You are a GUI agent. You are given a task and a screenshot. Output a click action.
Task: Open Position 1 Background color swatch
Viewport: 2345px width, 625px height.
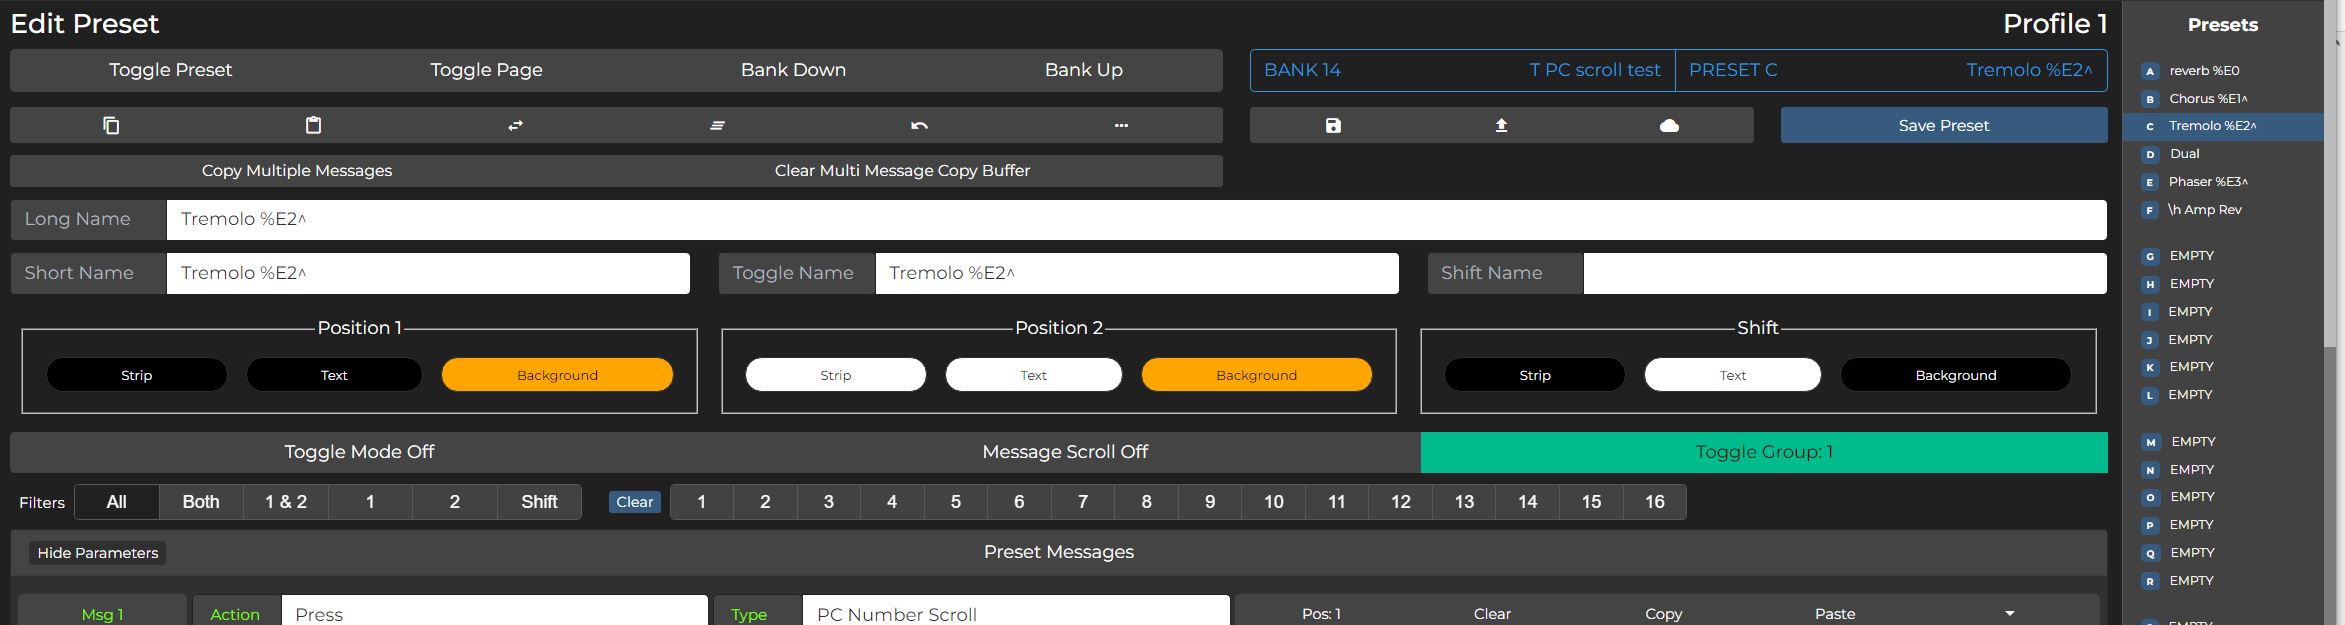click(x=557, y=375)
